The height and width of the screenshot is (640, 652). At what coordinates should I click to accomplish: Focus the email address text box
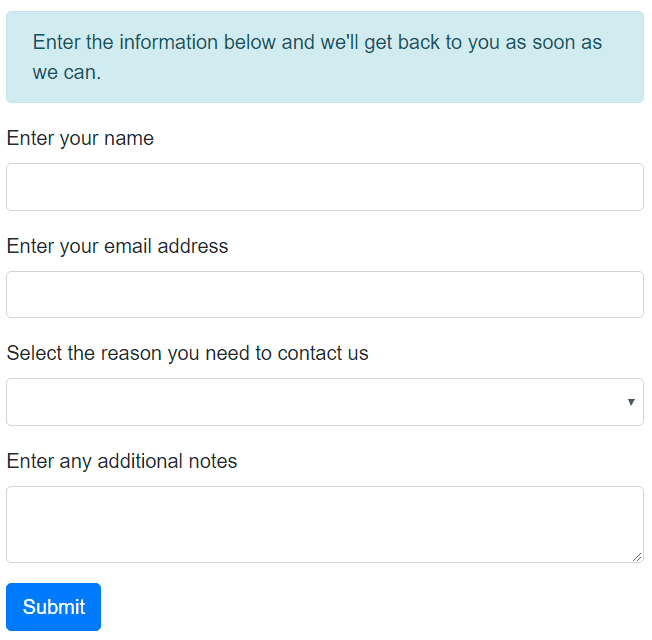click(x=324, y=295)
